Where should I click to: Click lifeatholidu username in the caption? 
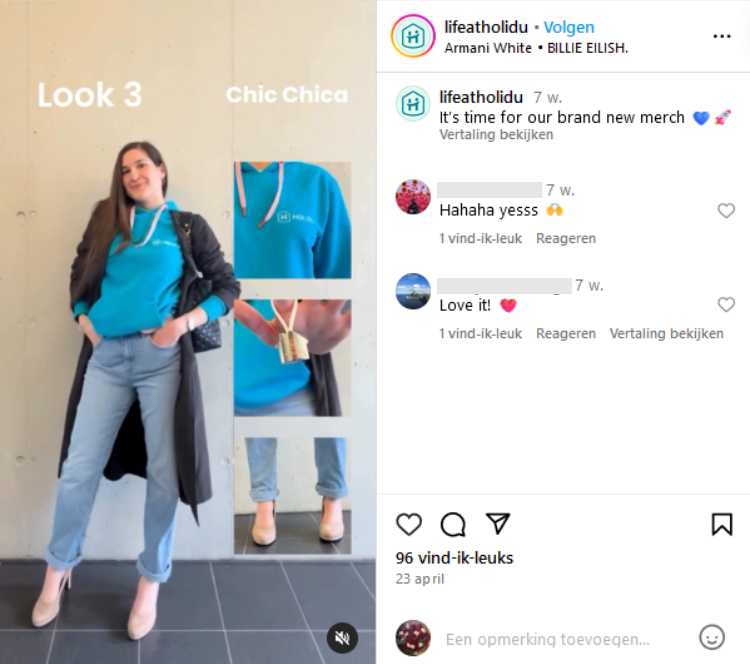coord(481,97)
